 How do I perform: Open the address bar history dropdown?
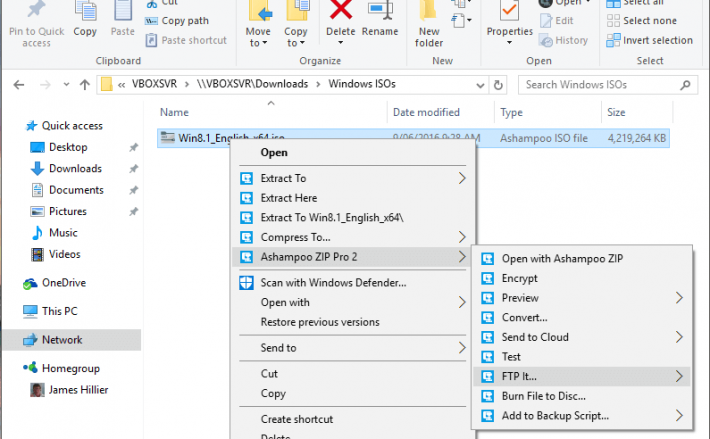480,85
